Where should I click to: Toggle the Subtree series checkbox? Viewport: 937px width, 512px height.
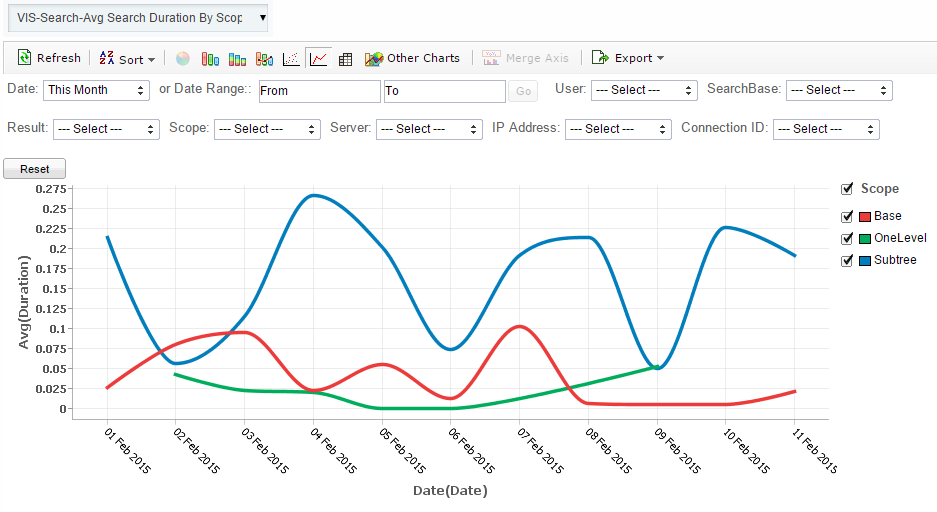tap(848, 260)
